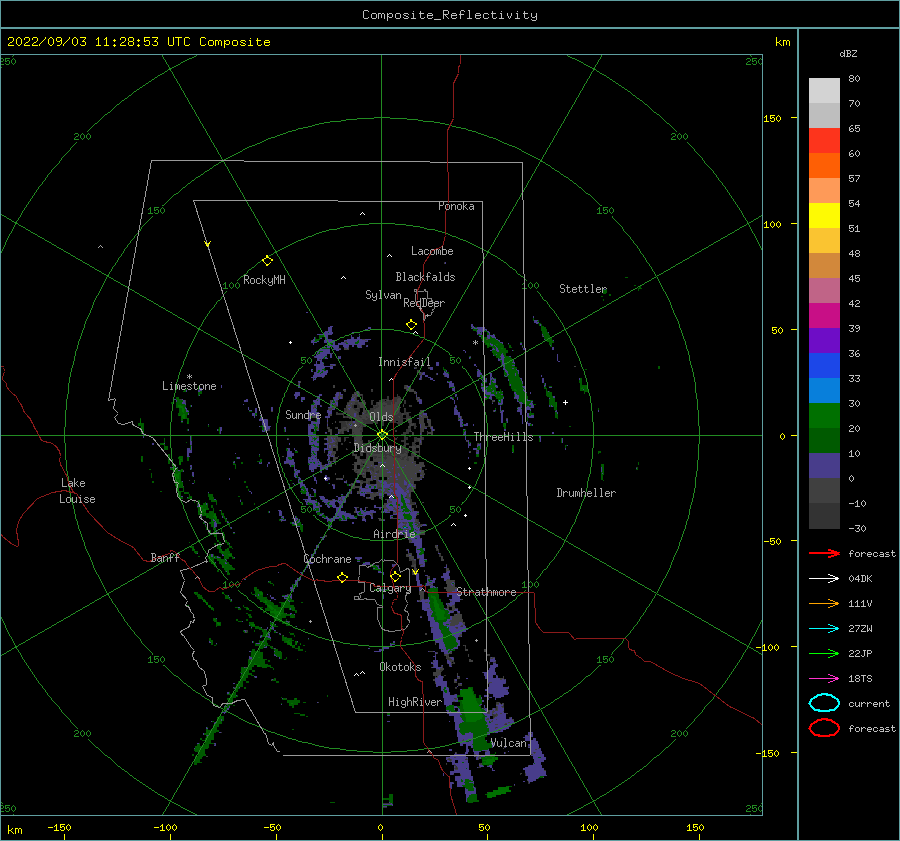Image resolution: width=900 pixels, height=841 pixels.
Task: Click the yellow diamond at the radar center
Action: coord(382,435)
